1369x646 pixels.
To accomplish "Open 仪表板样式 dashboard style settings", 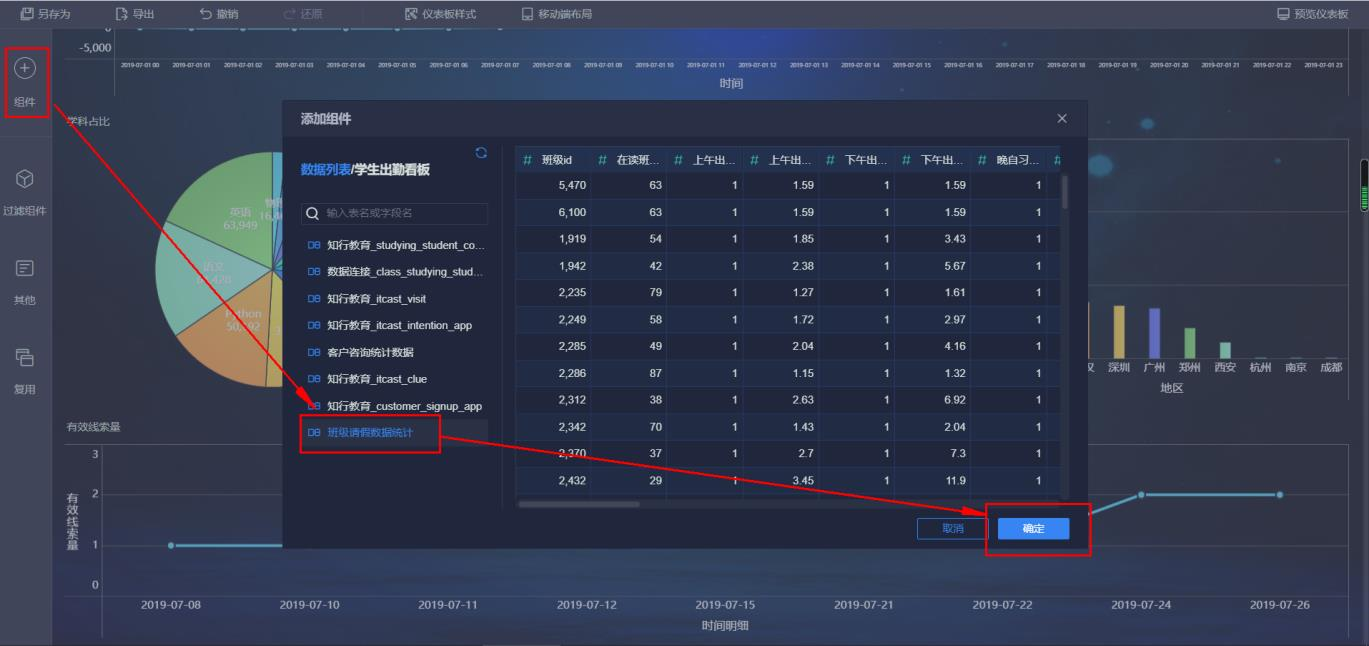I will (x=440, y=14).
